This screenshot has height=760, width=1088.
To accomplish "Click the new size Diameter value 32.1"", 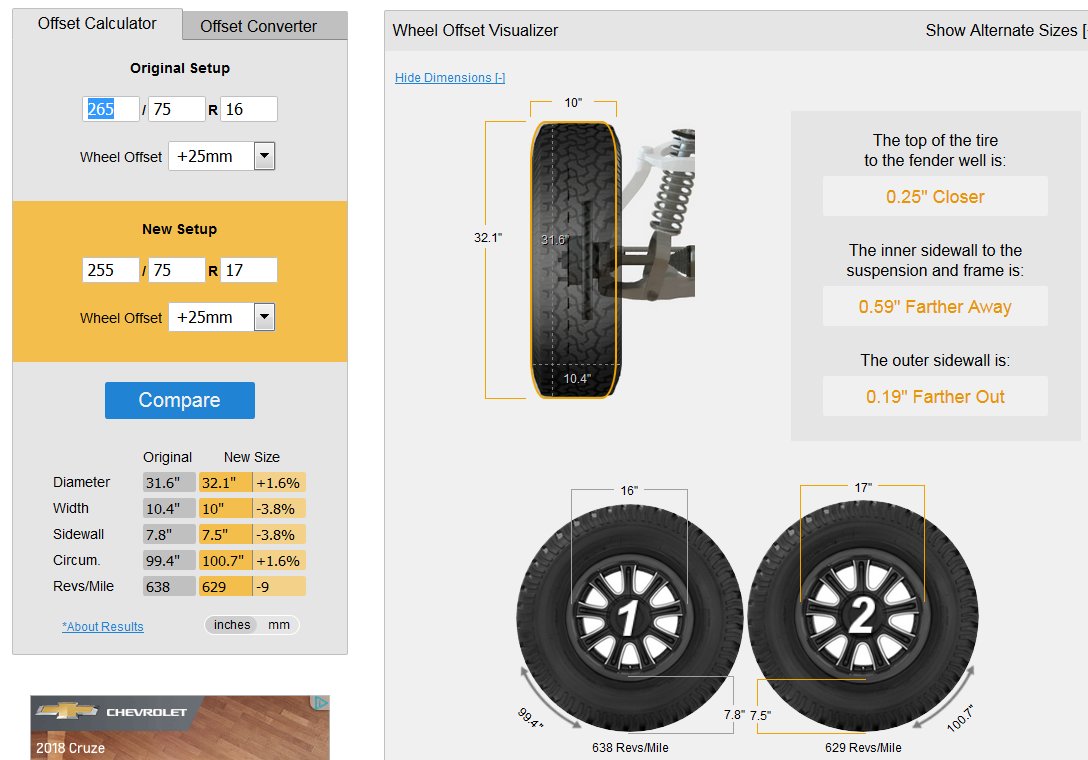I will point(226,483).
